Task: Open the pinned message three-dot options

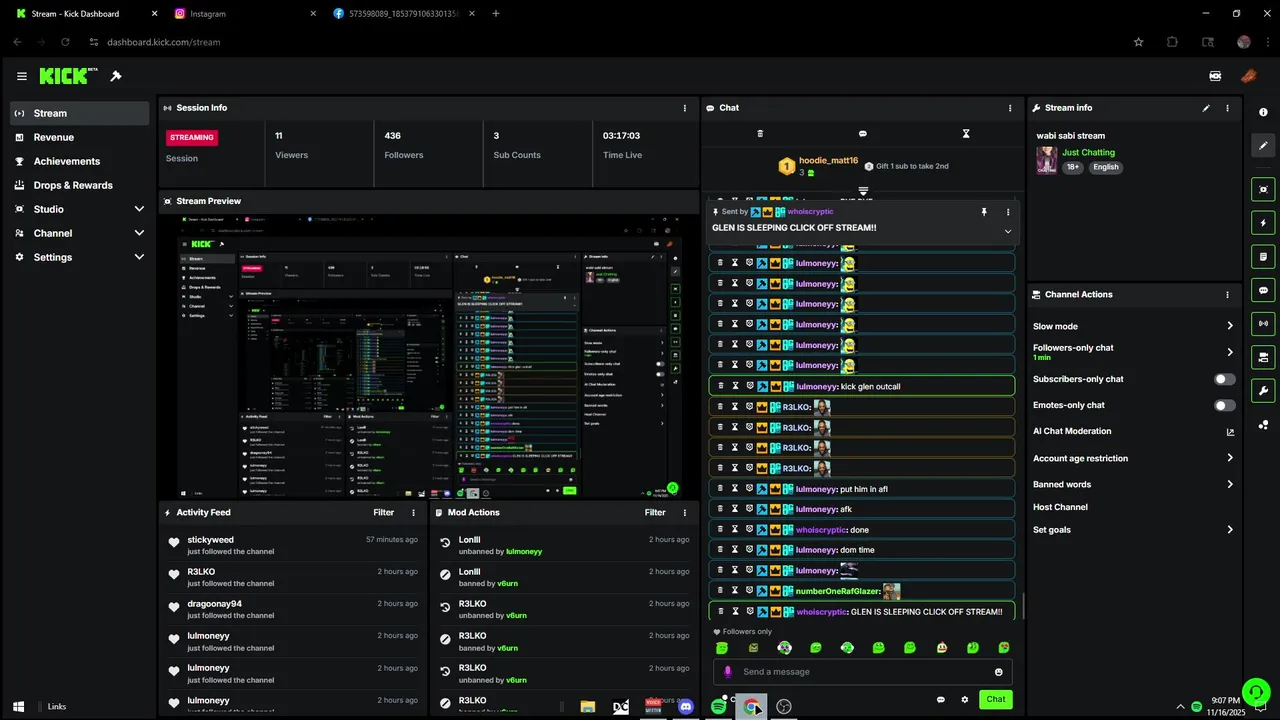Action: pyautogui.click(x=1008, y=212)
